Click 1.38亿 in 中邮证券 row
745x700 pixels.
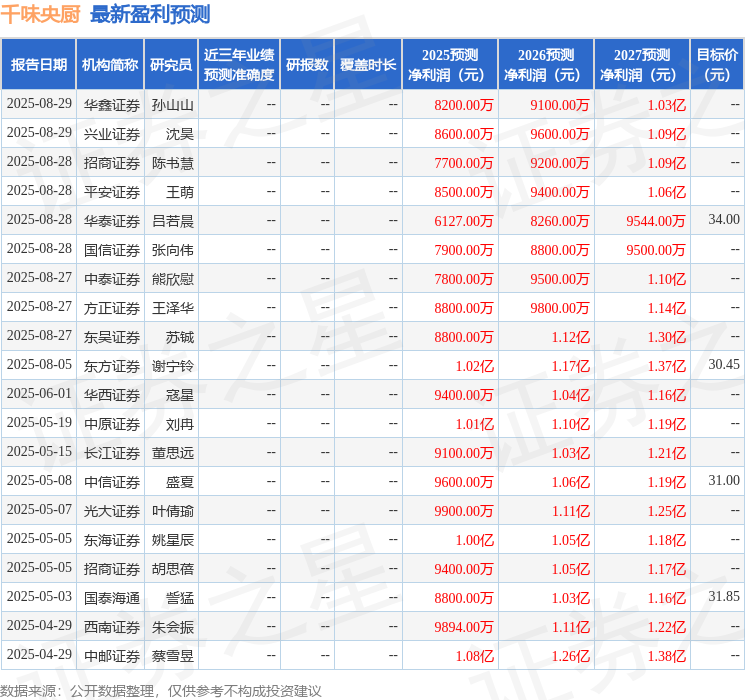(x=667, y=656)
